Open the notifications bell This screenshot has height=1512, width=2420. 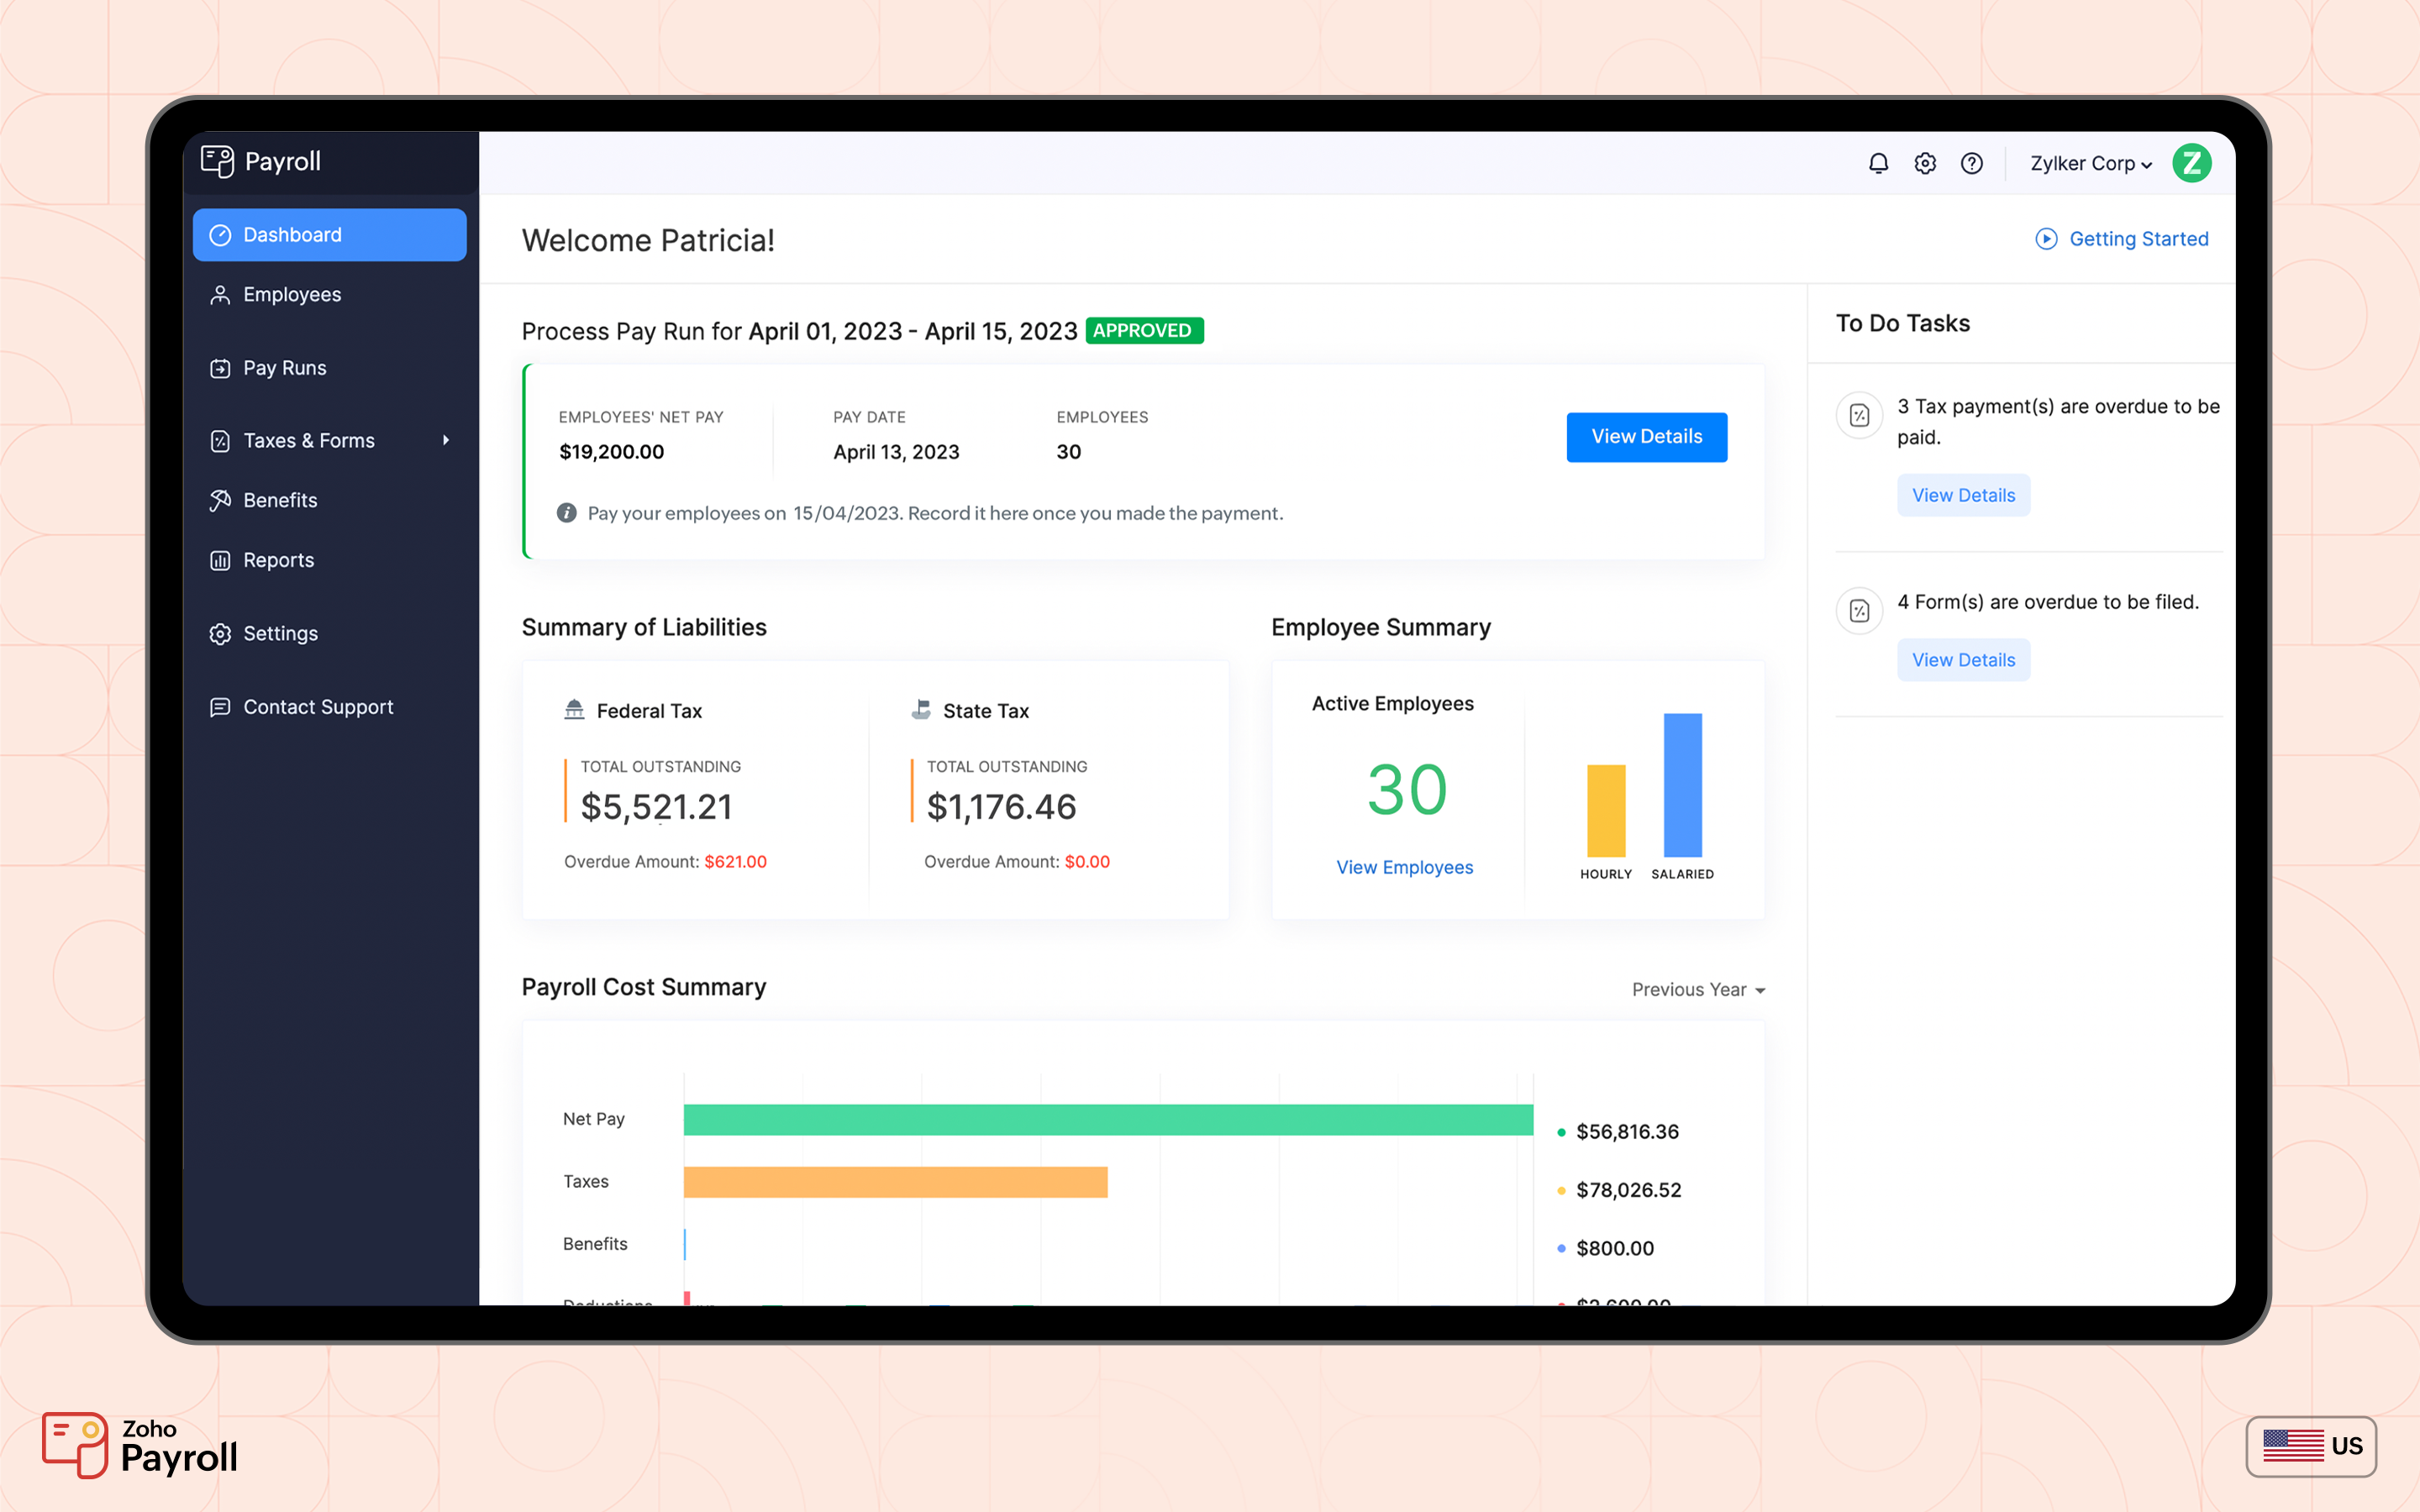1878,163
